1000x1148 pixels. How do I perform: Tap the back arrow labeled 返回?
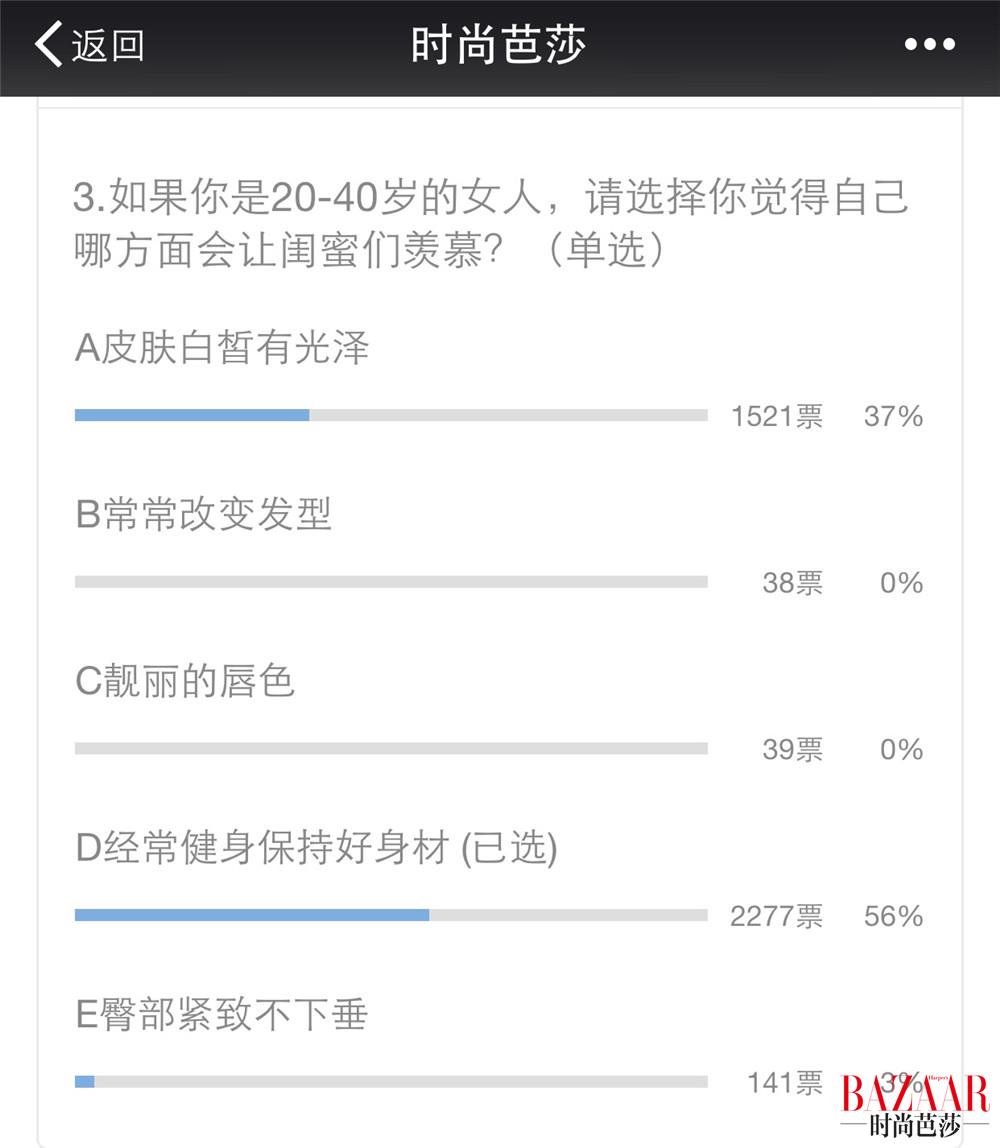point(90,45)
